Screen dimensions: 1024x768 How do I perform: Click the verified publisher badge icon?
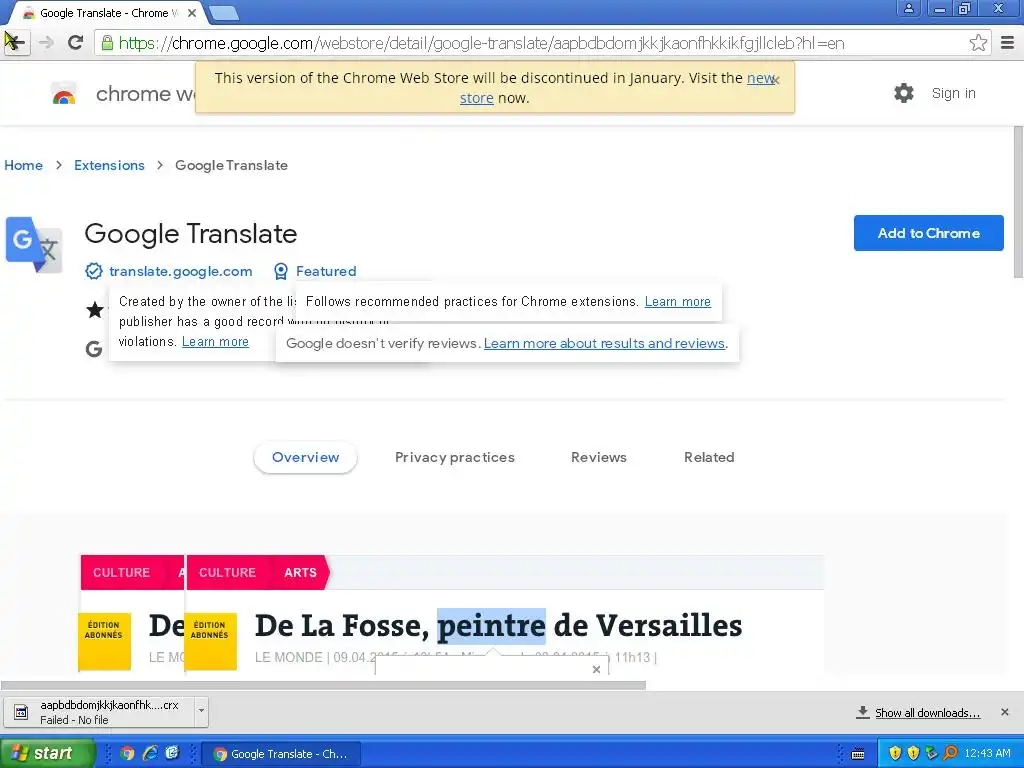pos(94,271)
